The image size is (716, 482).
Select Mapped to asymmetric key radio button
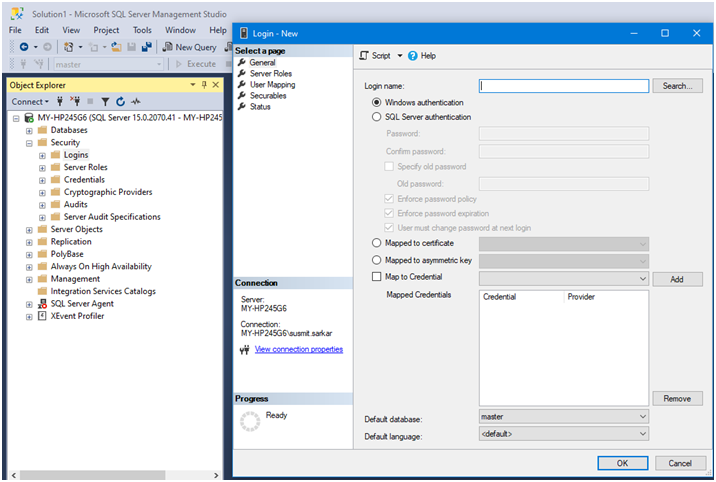[x=376, y=260]
